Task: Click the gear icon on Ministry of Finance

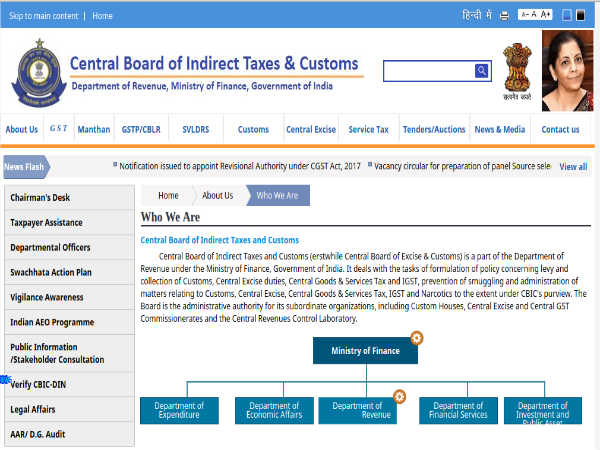Action: click(417, 338)
